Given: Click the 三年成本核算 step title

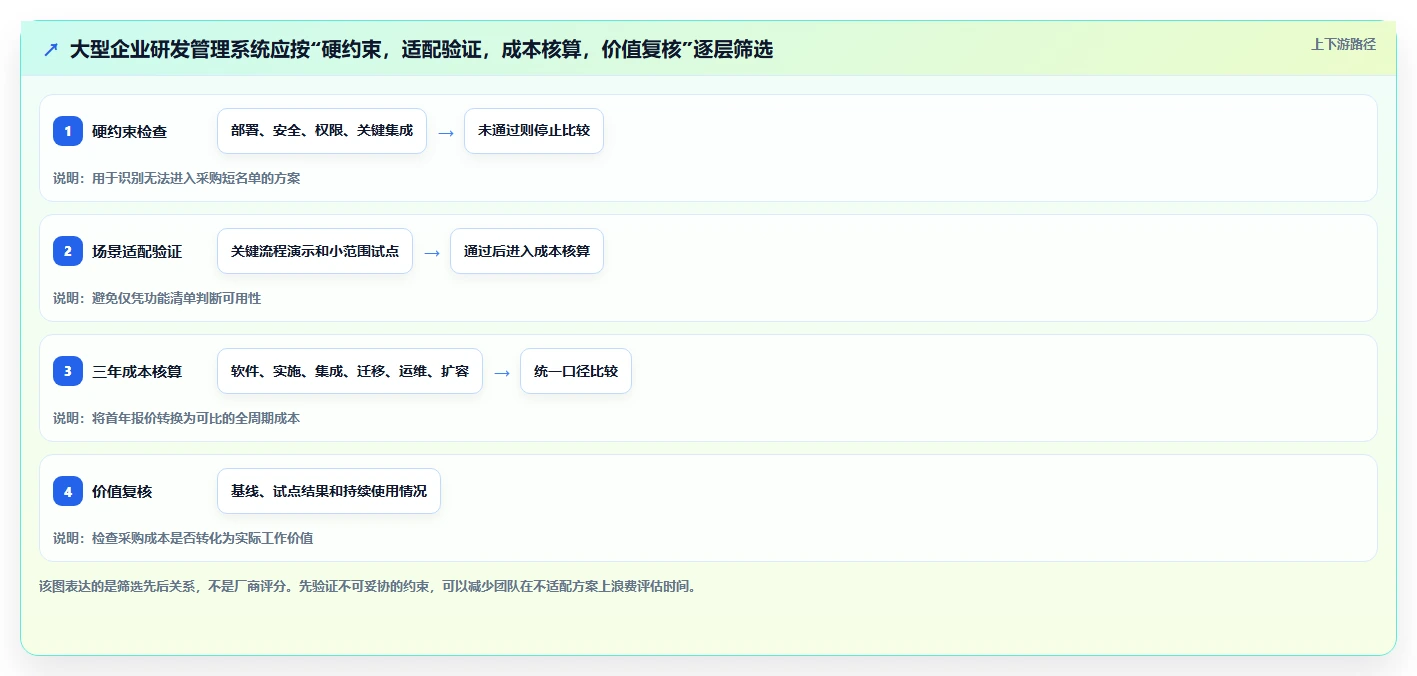Looking at the screenshot, I should [137, 372].
